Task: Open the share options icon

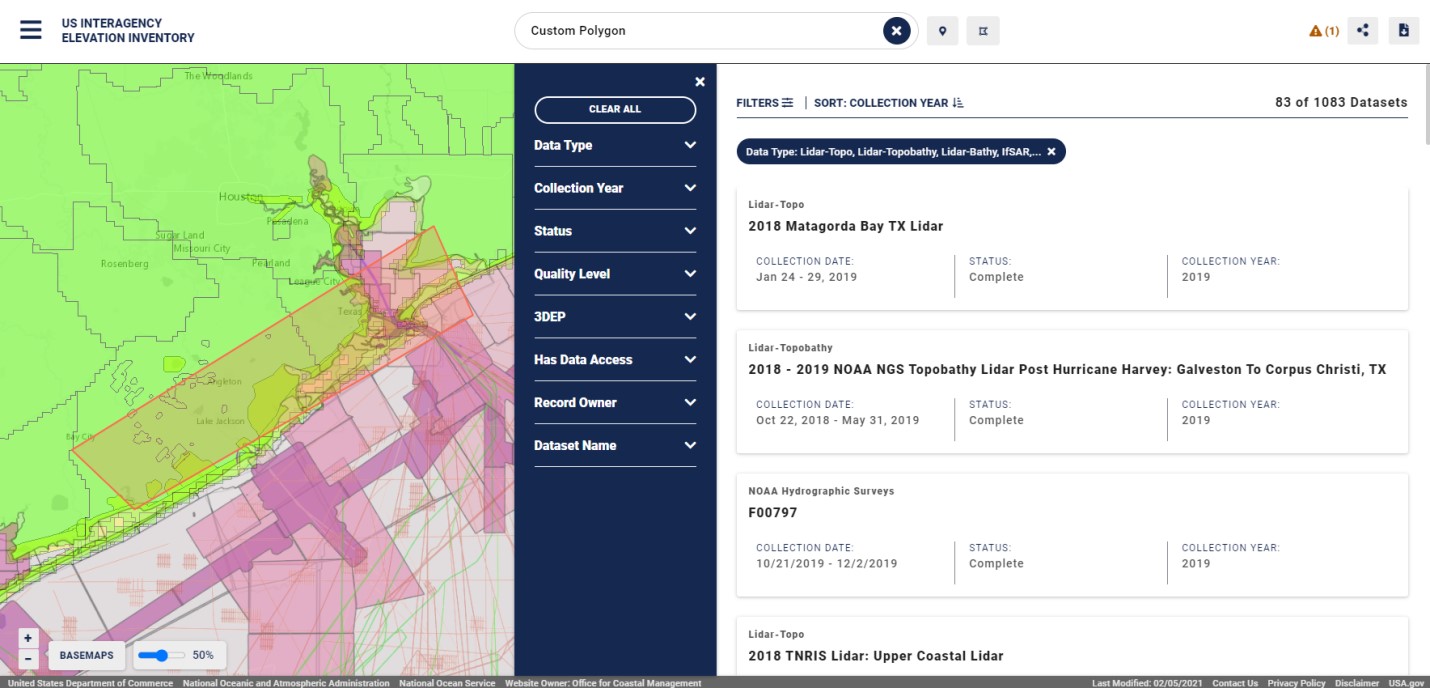Action: (x=1362, y=31)
